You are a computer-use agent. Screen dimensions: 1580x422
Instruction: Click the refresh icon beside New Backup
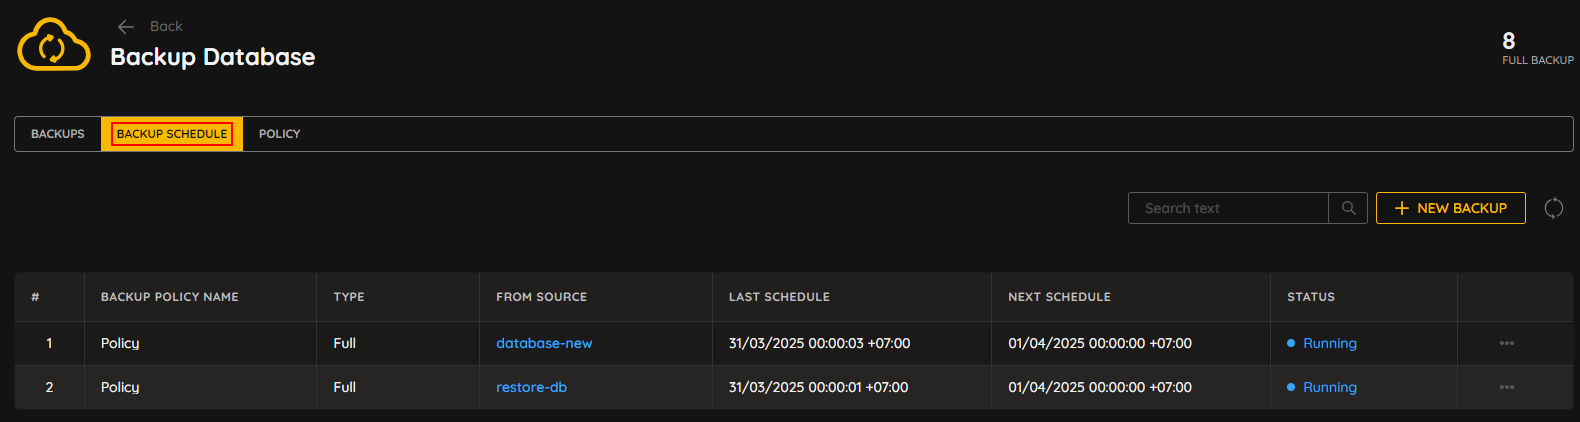pos(1553,208)
